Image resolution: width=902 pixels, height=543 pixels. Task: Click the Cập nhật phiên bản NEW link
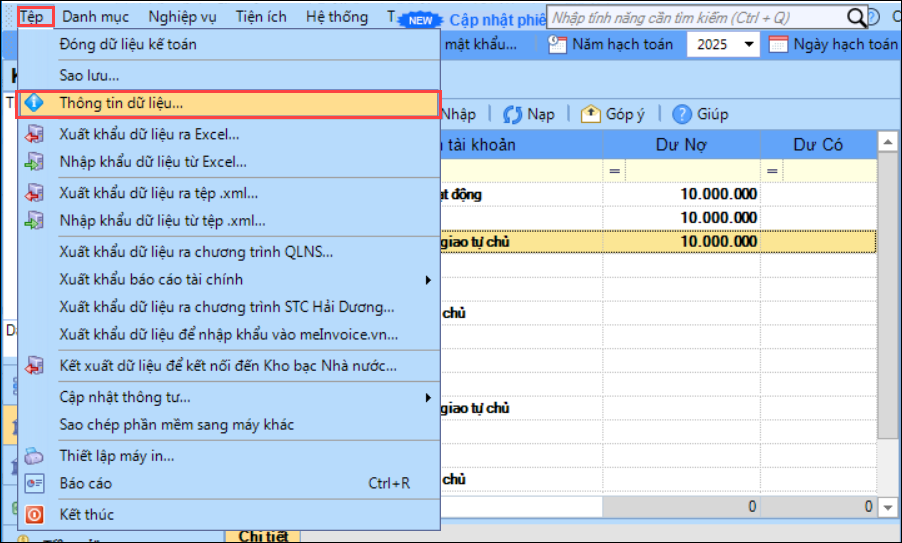(490, 19)
